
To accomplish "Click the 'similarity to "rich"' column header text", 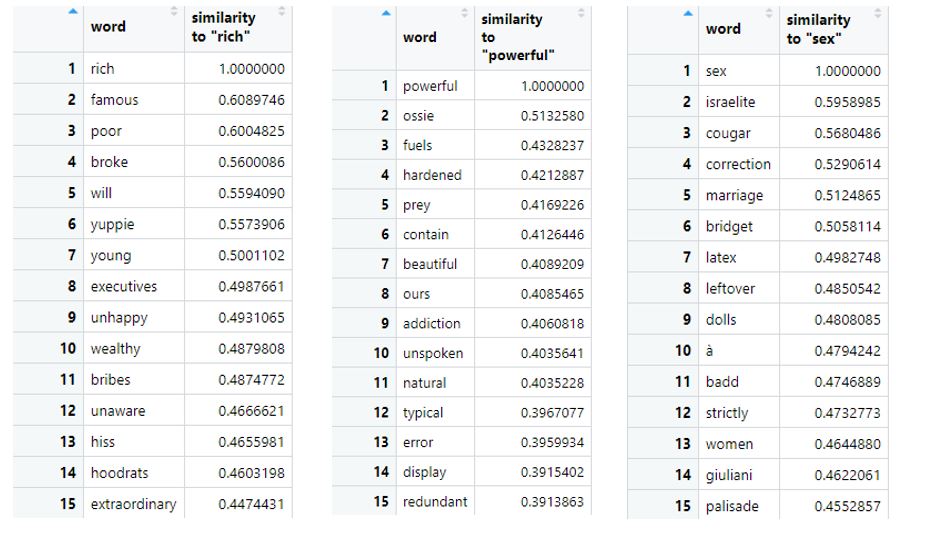I will point(223,27).
